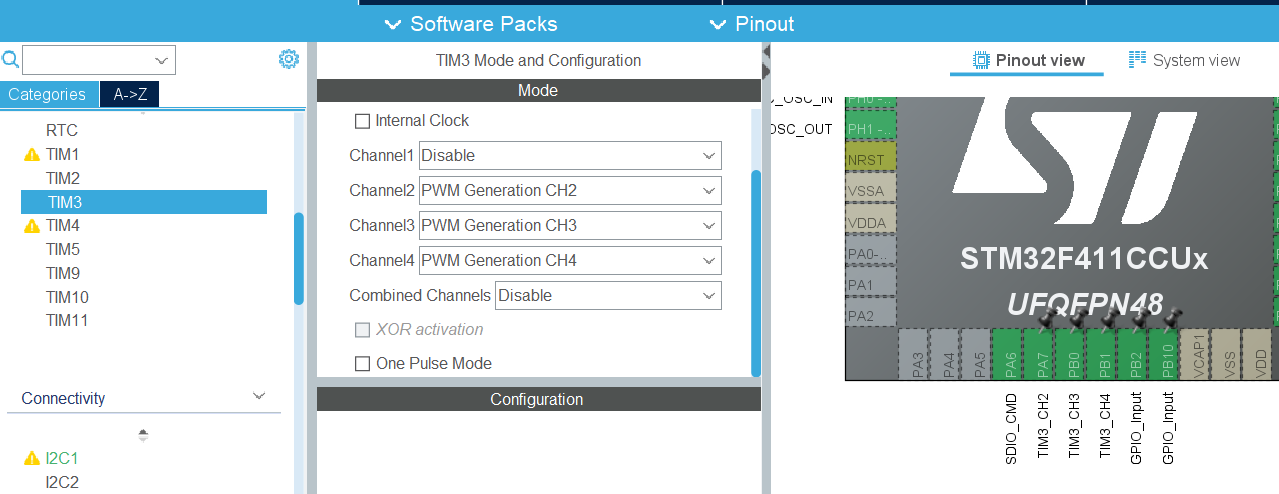Switch to the A->Z tab
The image size is (1279, 494).
tap(130, 94)
